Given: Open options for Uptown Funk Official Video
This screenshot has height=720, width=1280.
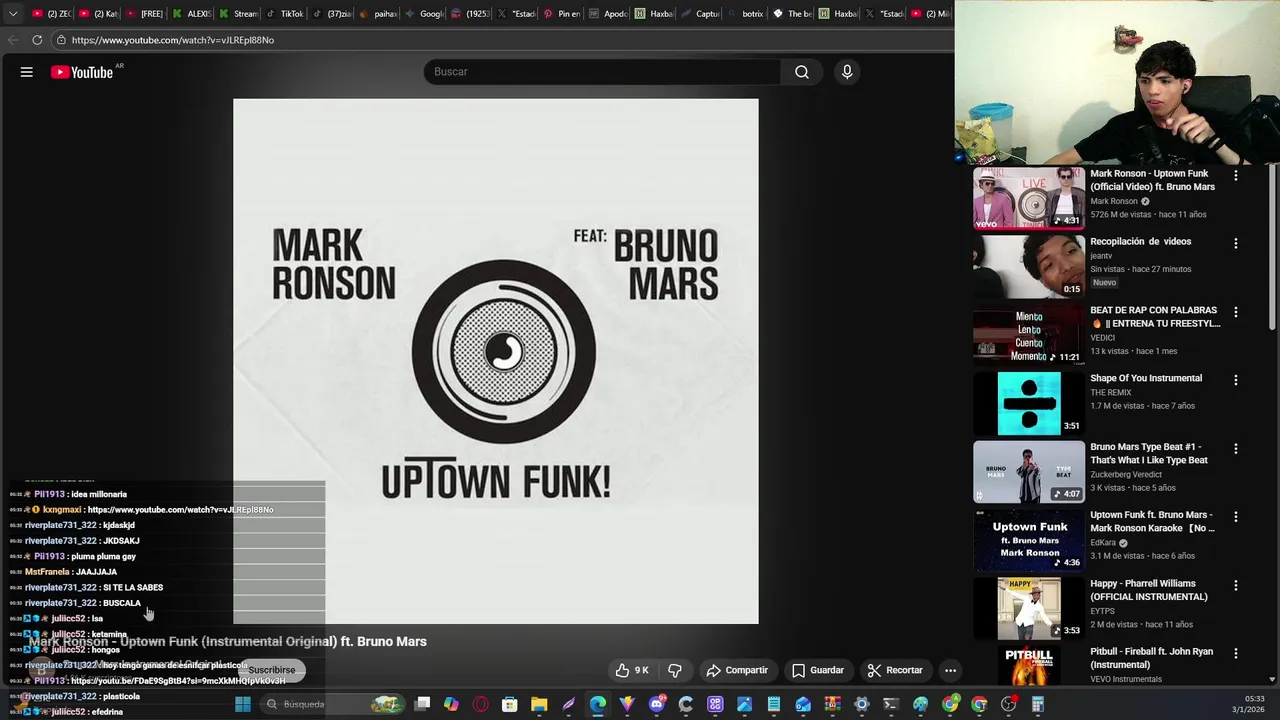Looking at the screenshot, I should 1236,175.
